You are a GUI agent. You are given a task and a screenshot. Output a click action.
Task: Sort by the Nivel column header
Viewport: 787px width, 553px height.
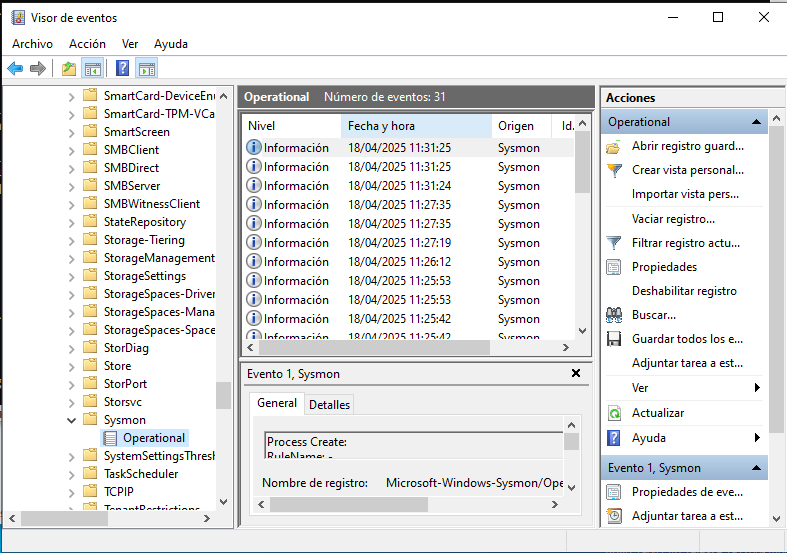(x=292, y=126)
